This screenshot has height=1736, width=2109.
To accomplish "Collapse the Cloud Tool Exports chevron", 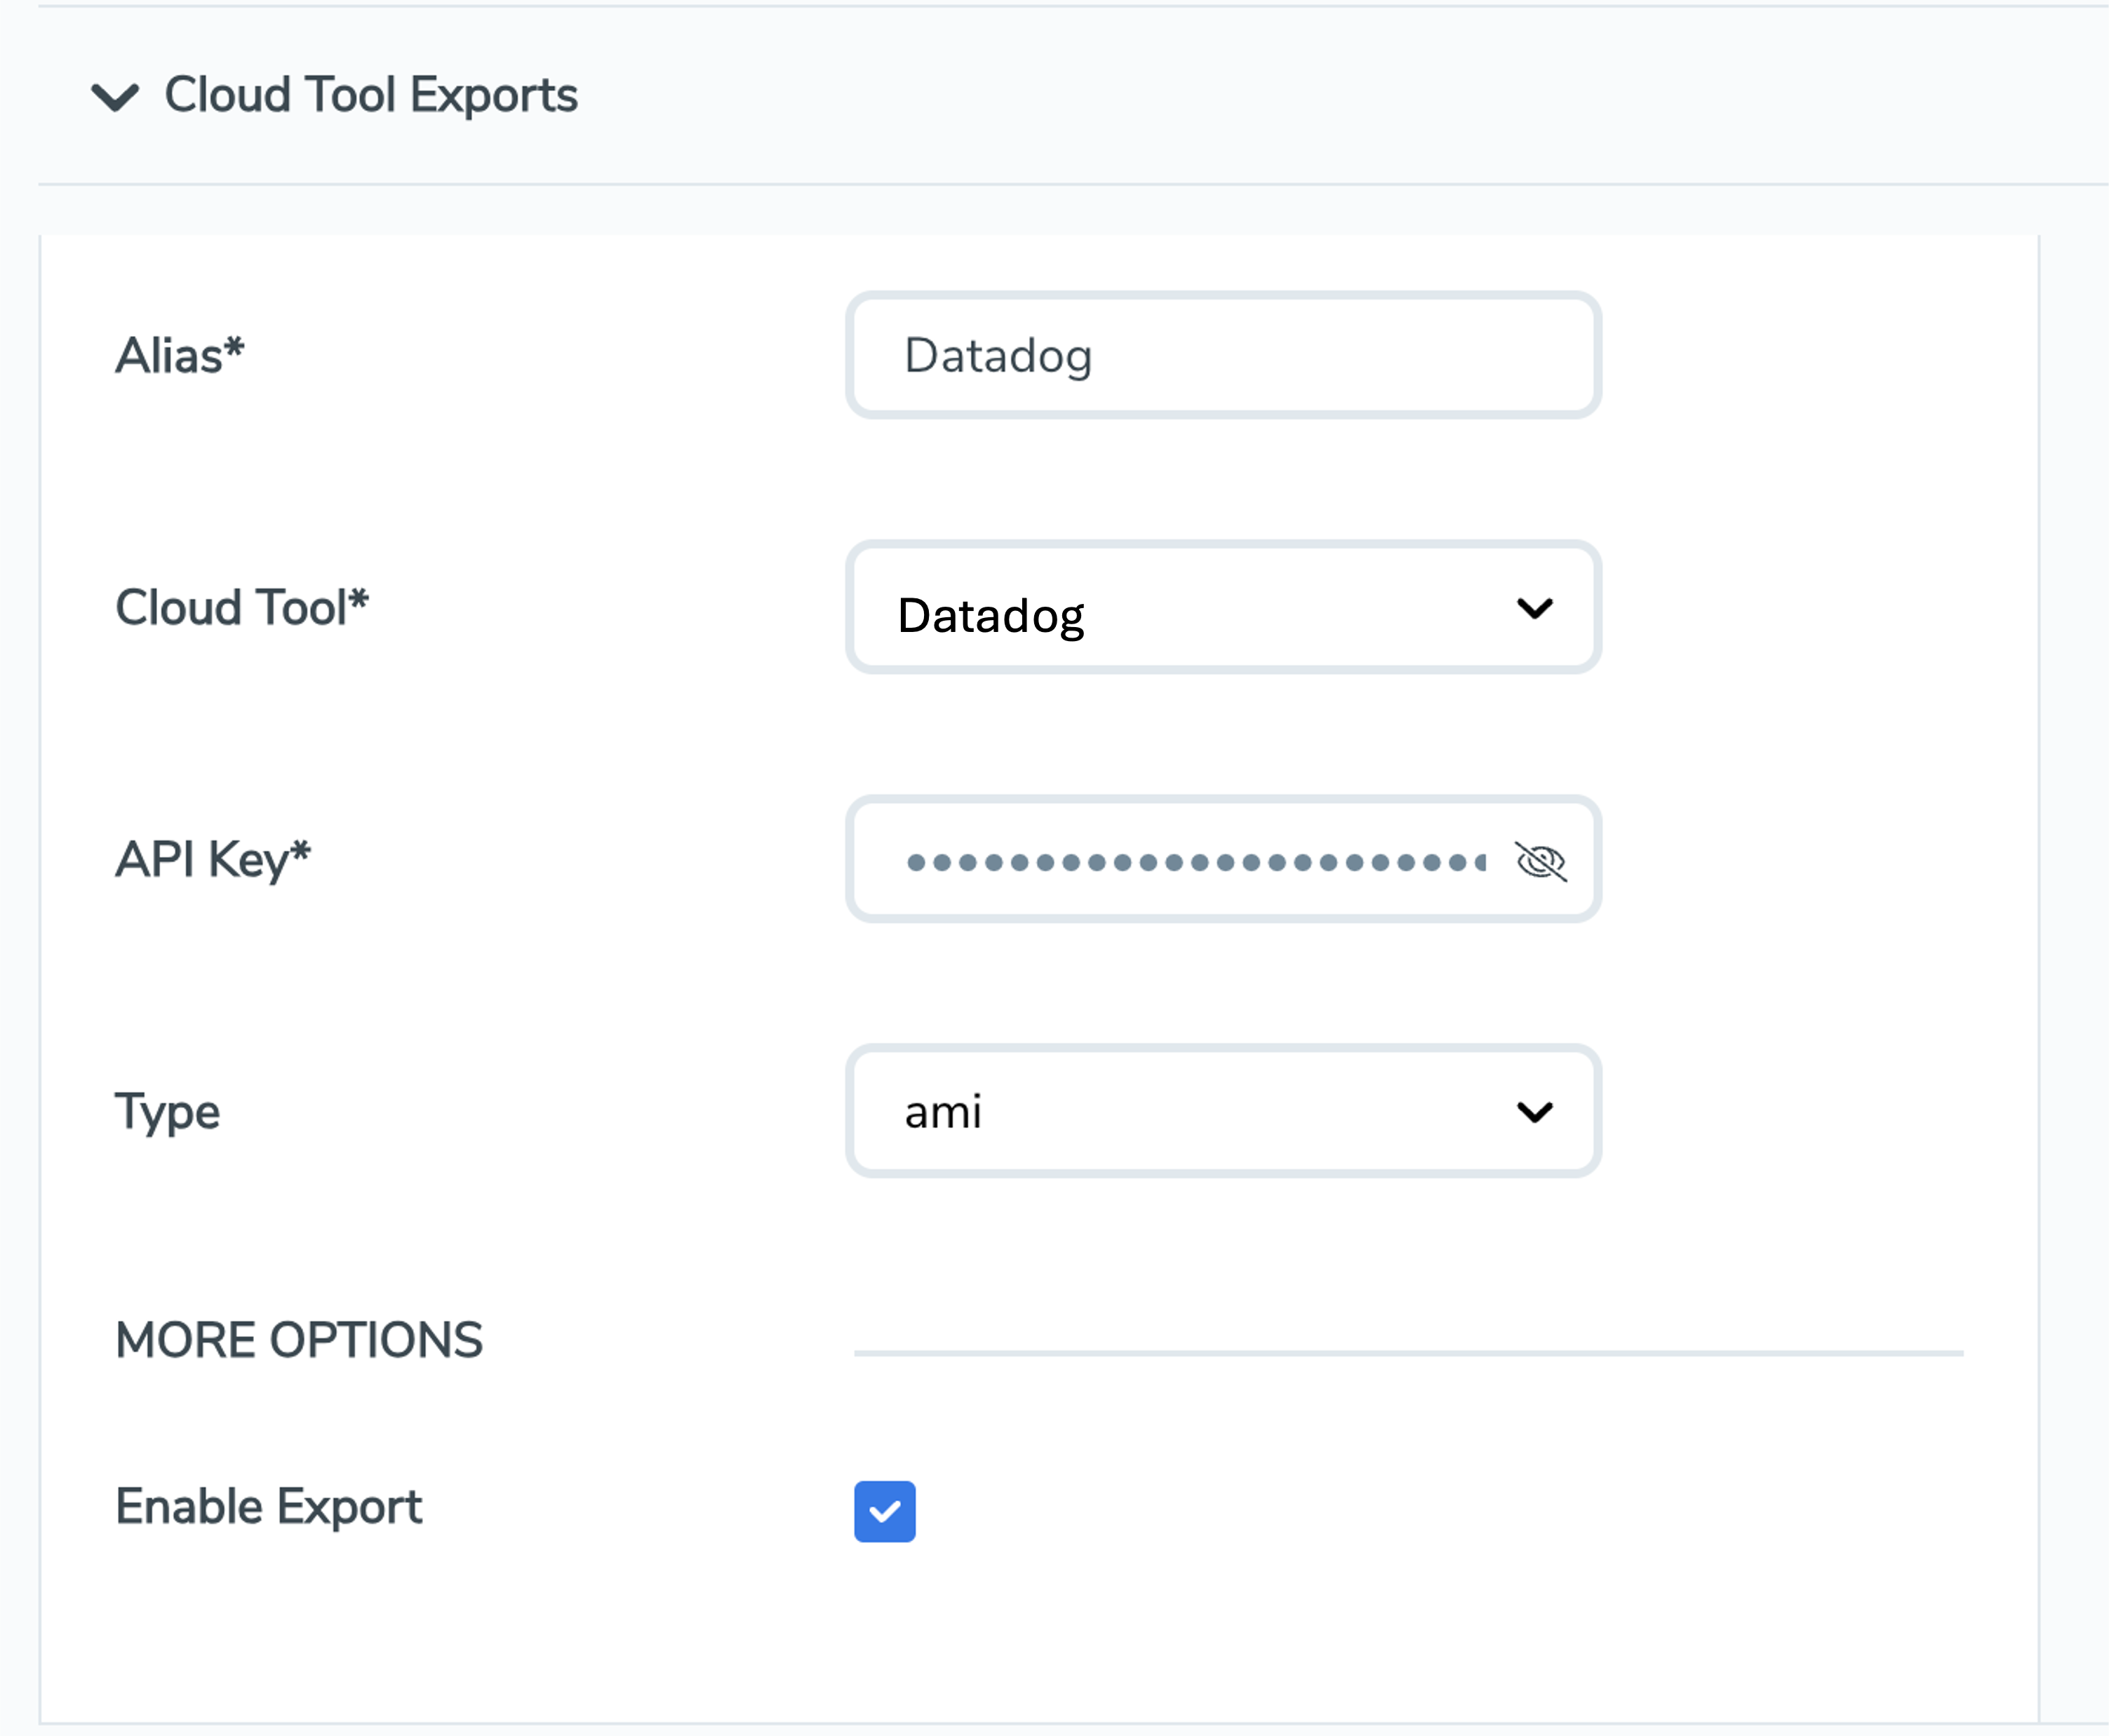I will point(115,97).
